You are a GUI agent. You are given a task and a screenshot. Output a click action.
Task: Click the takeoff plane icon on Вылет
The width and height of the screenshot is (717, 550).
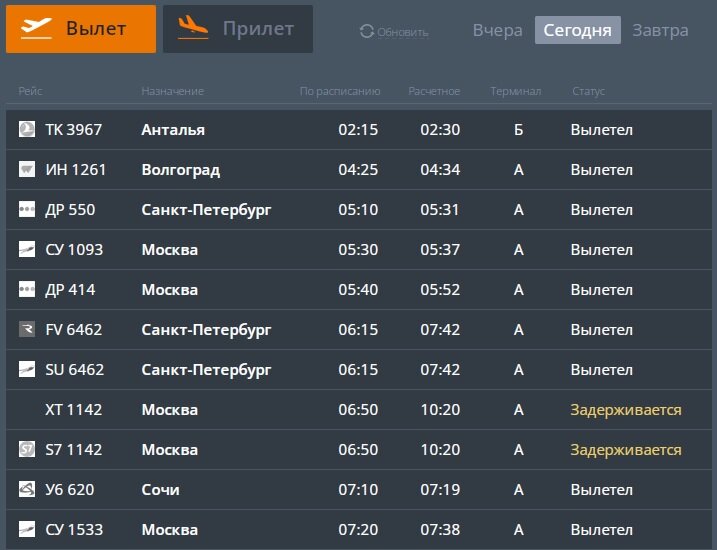[x=37, y=28]
